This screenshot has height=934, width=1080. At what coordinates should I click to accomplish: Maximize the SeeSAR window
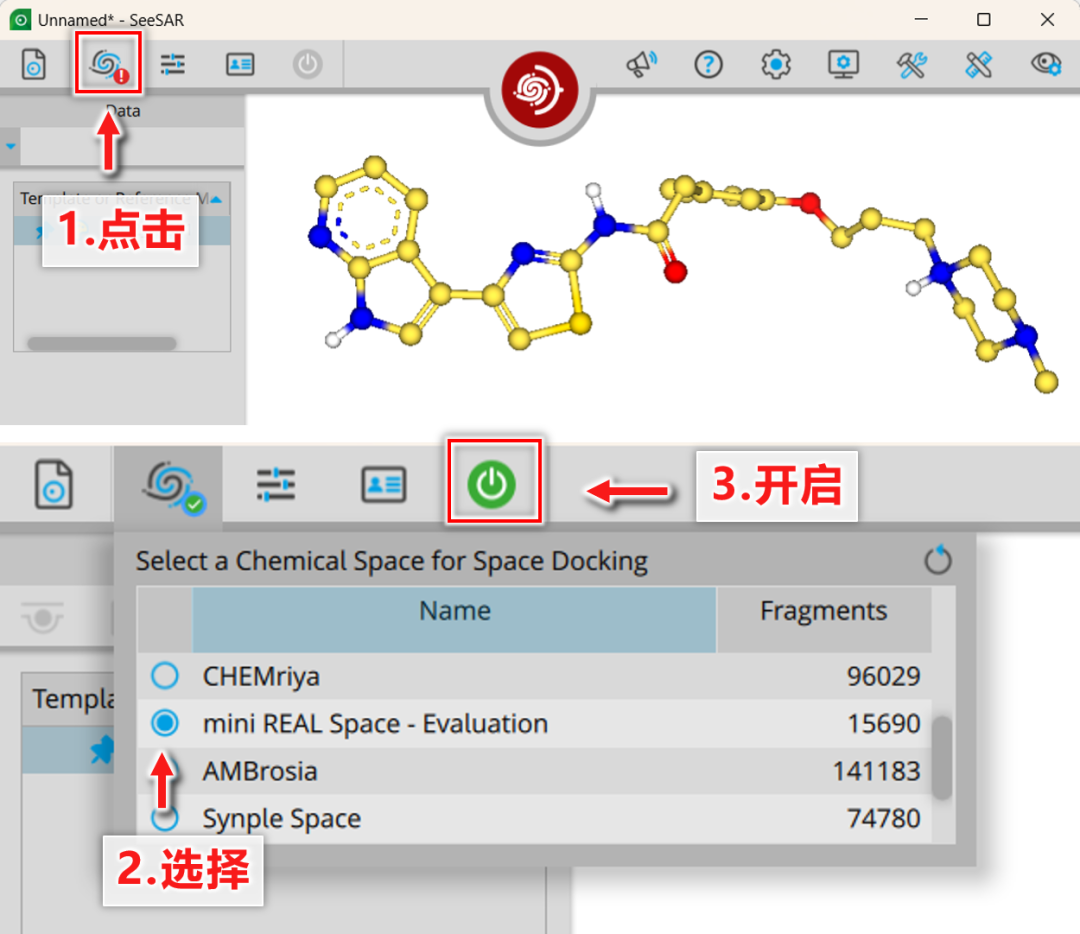(x=984, y=19)
